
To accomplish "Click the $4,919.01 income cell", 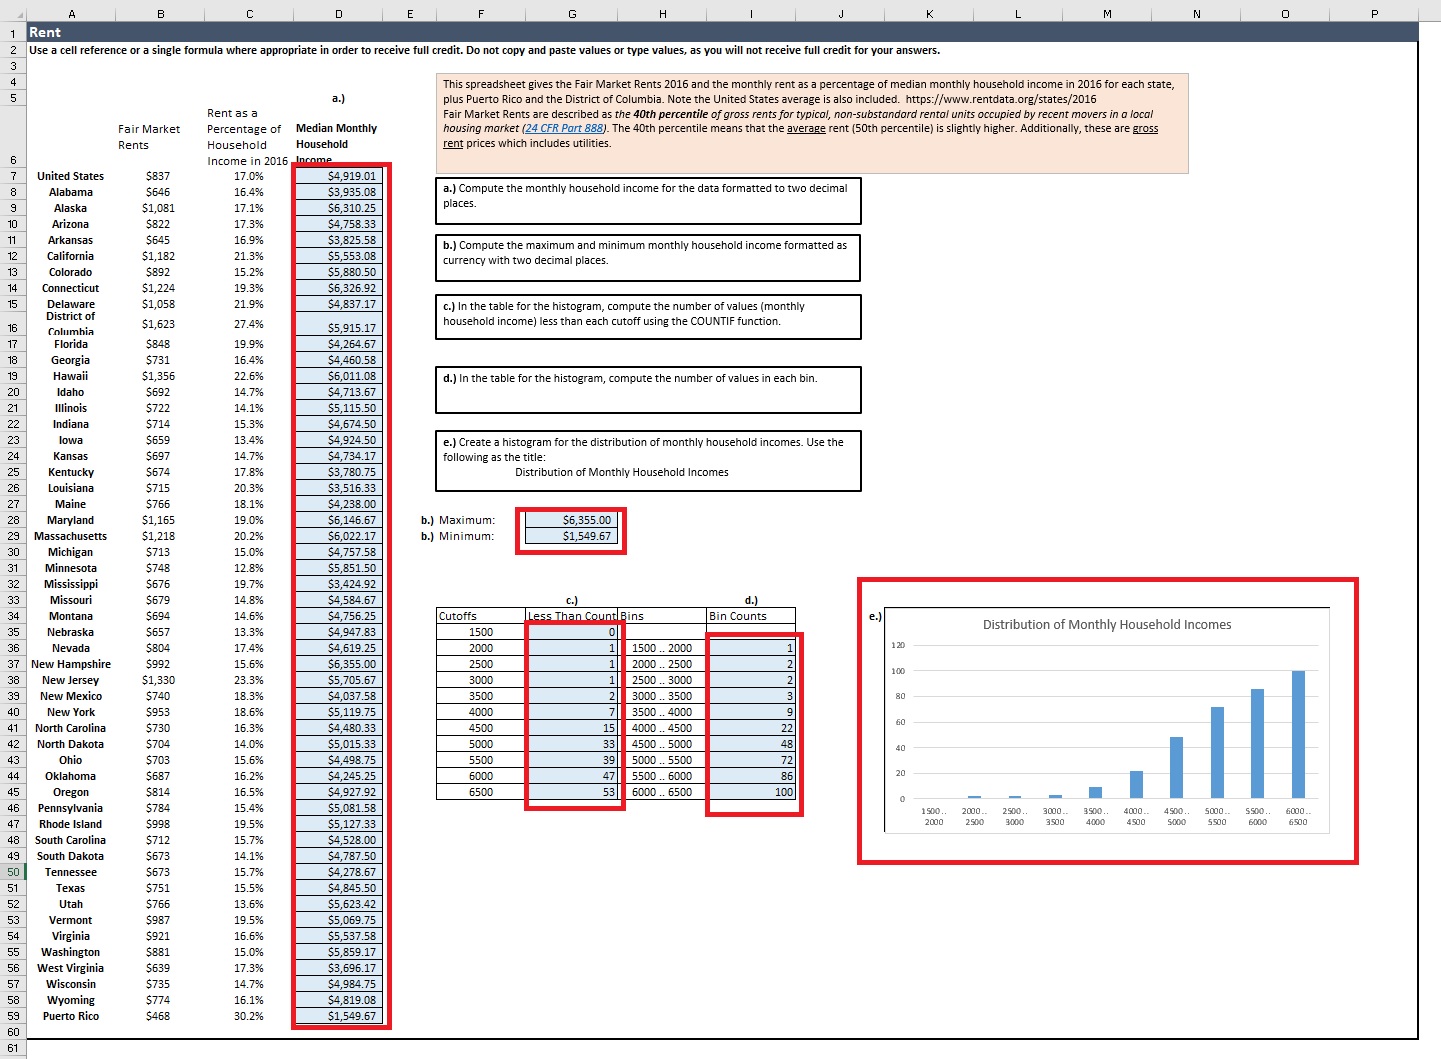I will pyautogui.click(x=340, y=176).
